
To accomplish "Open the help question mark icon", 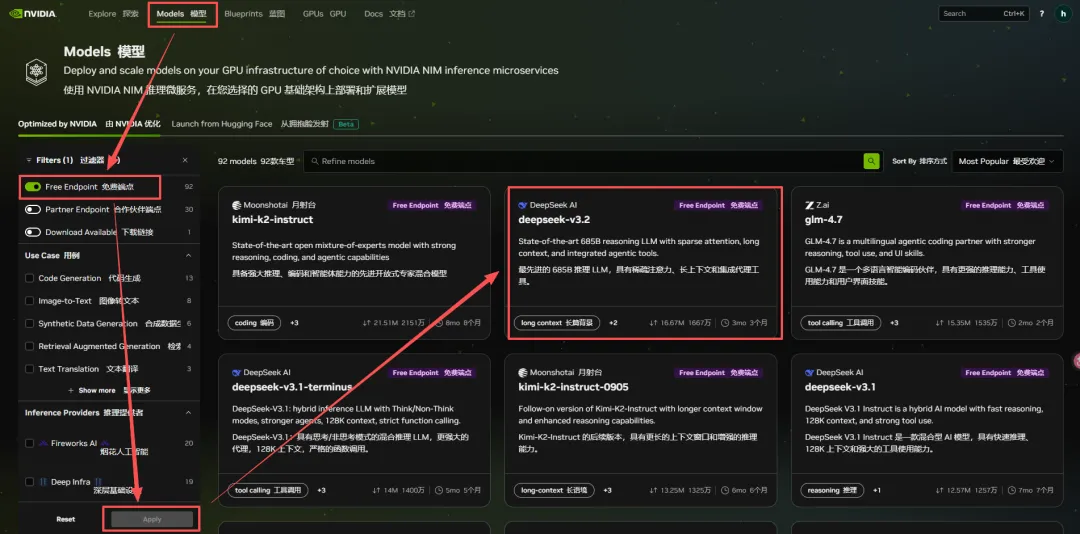I will click(1041, 14).
